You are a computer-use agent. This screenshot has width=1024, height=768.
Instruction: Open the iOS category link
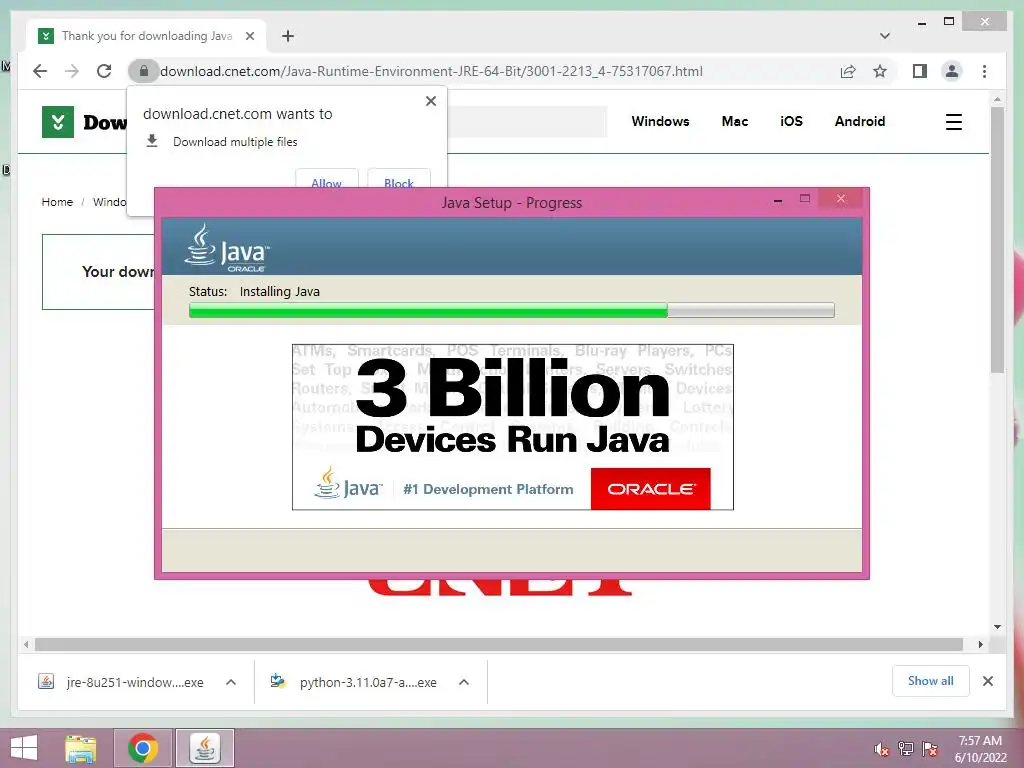(792, 121)
